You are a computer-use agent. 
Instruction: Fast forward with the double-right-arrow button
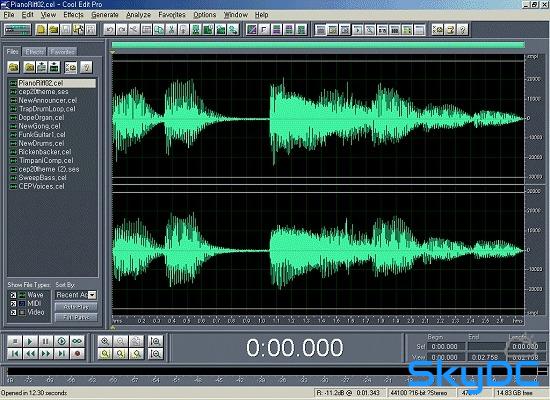tap(46, 354)
